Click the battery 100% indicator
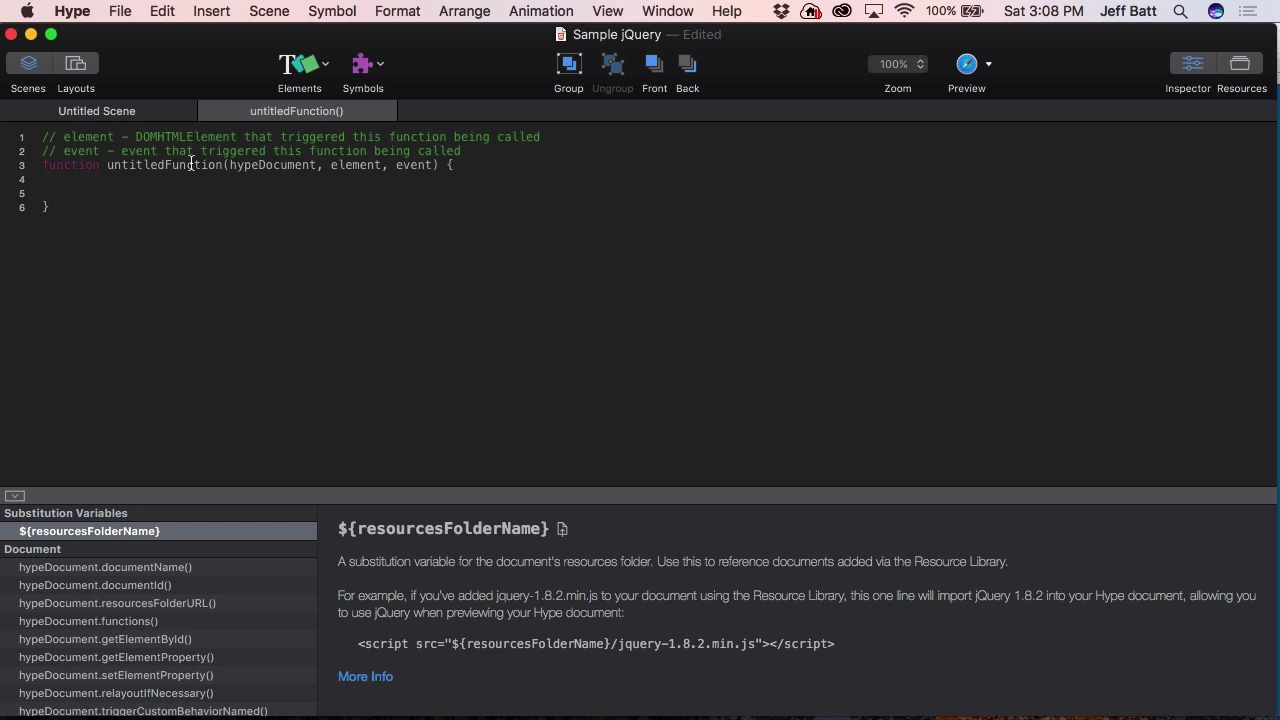The height and width of the screenshot is (720, 1280). click(x=954, y=11)
